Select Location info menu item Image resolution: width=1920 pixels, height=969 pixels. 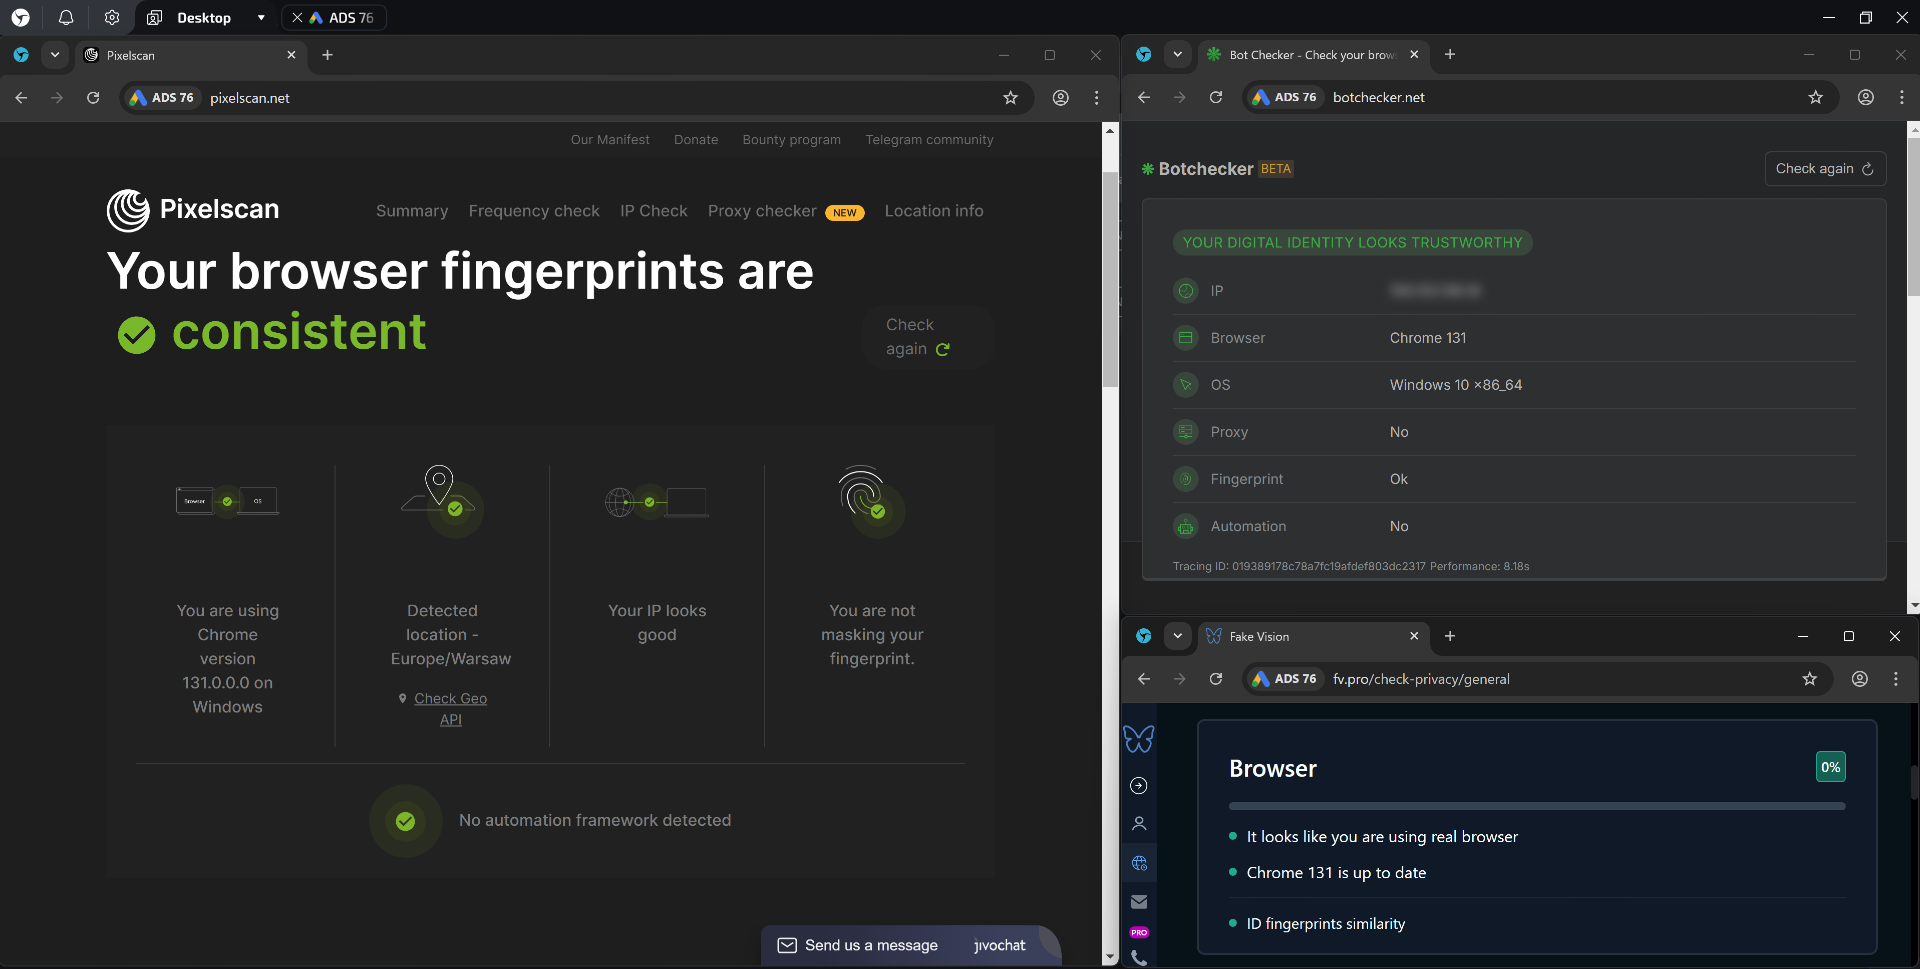[x=934, y=211]
